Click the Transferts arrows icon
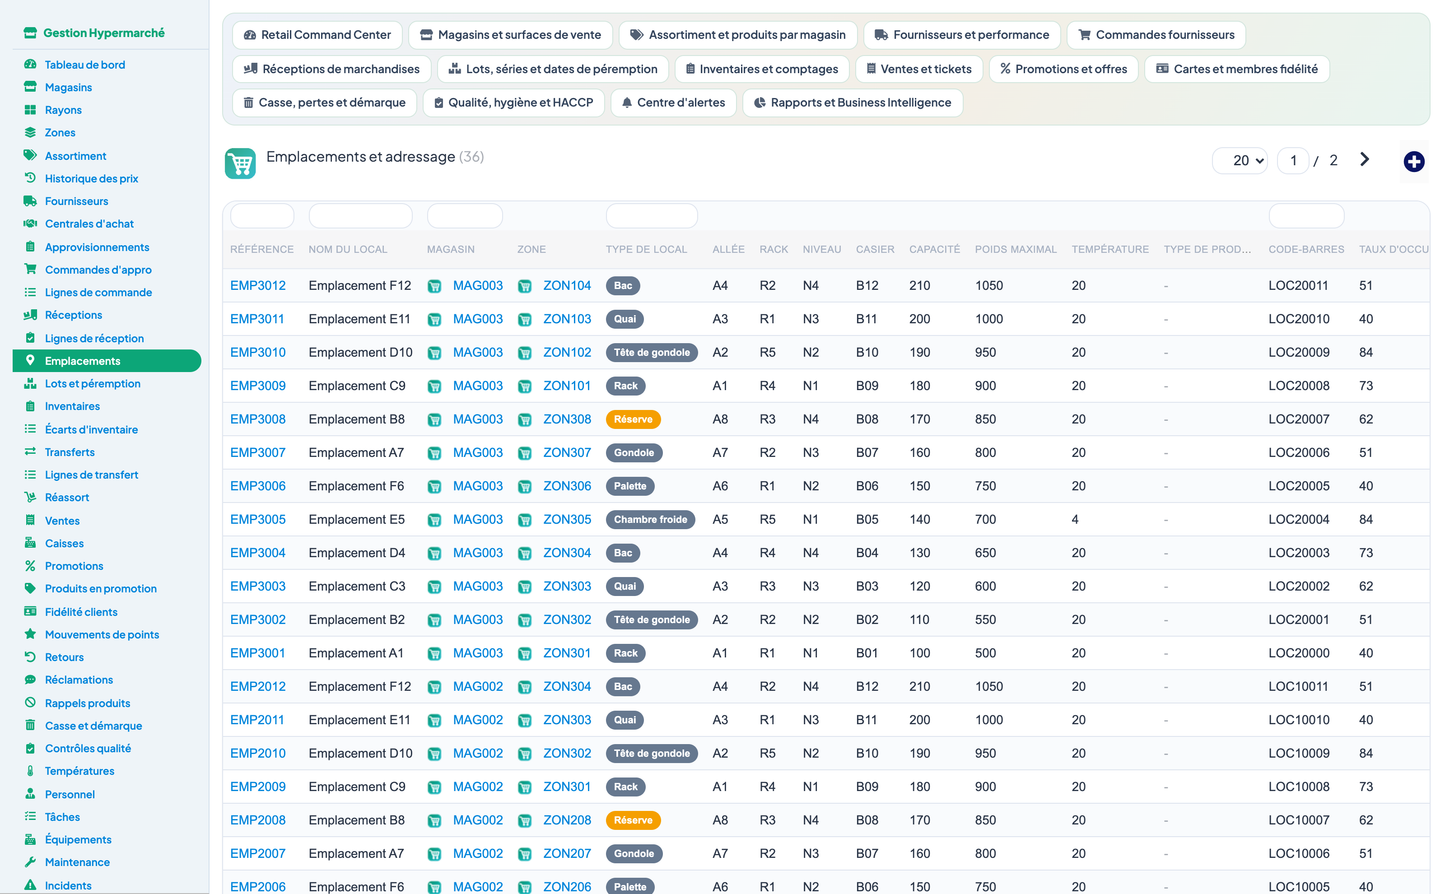Image resolution: width=1445 pixels, height=894 pixels. tap(30, 452)
